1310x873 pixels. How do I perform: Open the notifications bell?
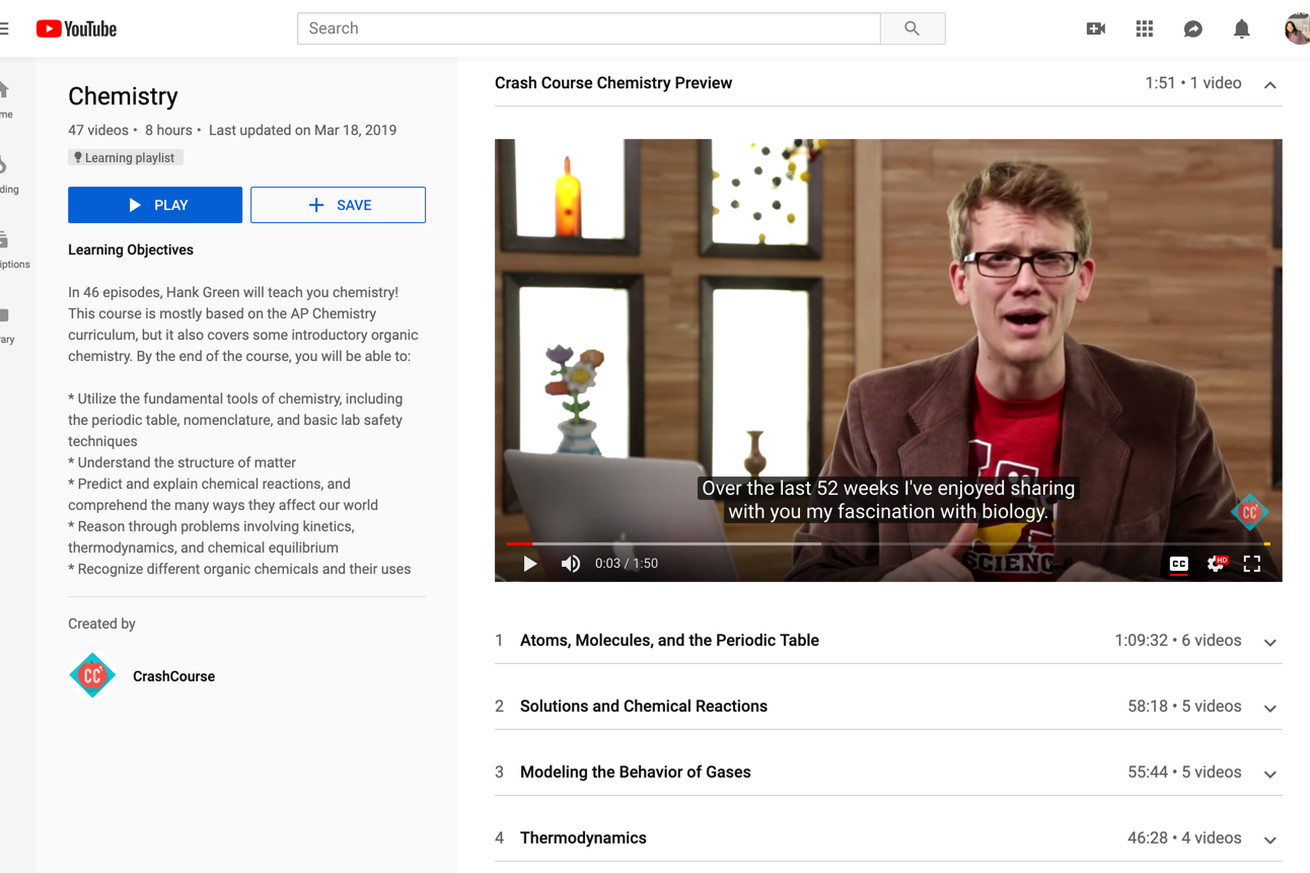click(1241, 29)
